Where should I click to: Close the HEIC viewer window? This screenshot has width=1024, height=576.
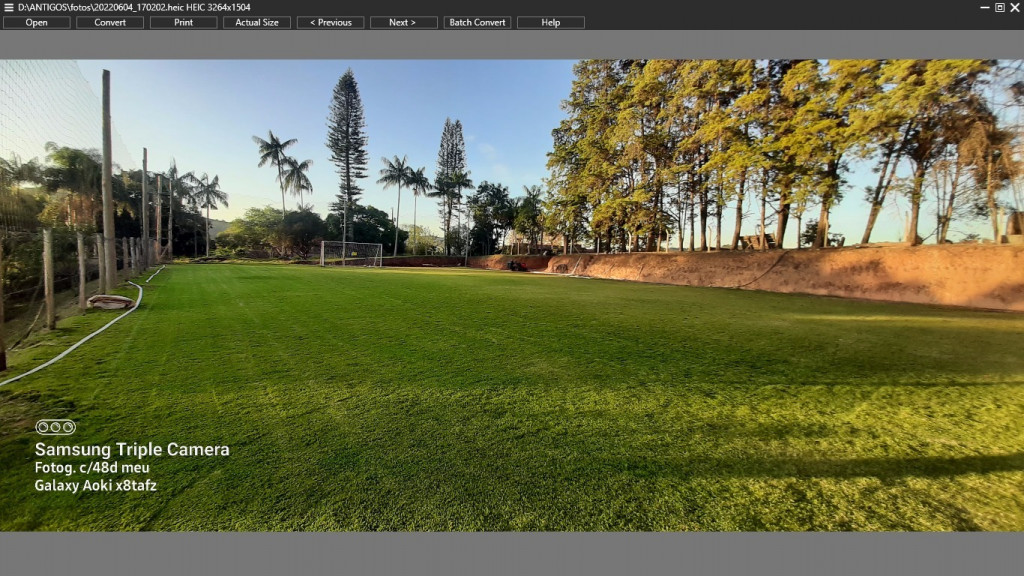pyautogui.click(x=1014, y=7)
